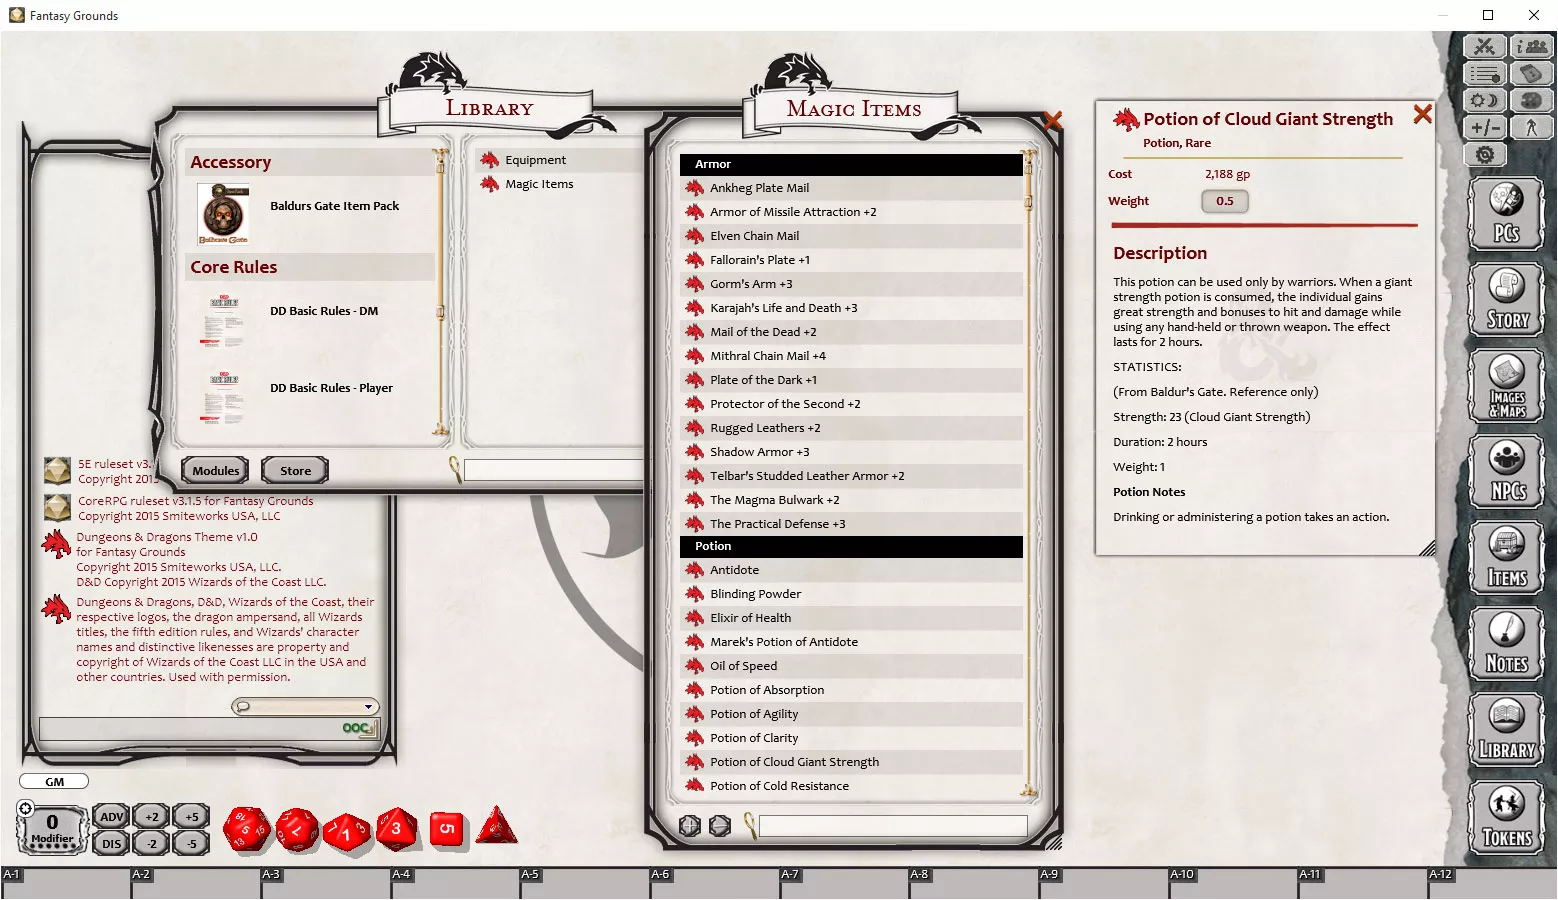Image resolution: width=1558 pixels, height=900 pixels.
Task: Open the Shadow Armor +3 entry
Action: click(852, 452)
